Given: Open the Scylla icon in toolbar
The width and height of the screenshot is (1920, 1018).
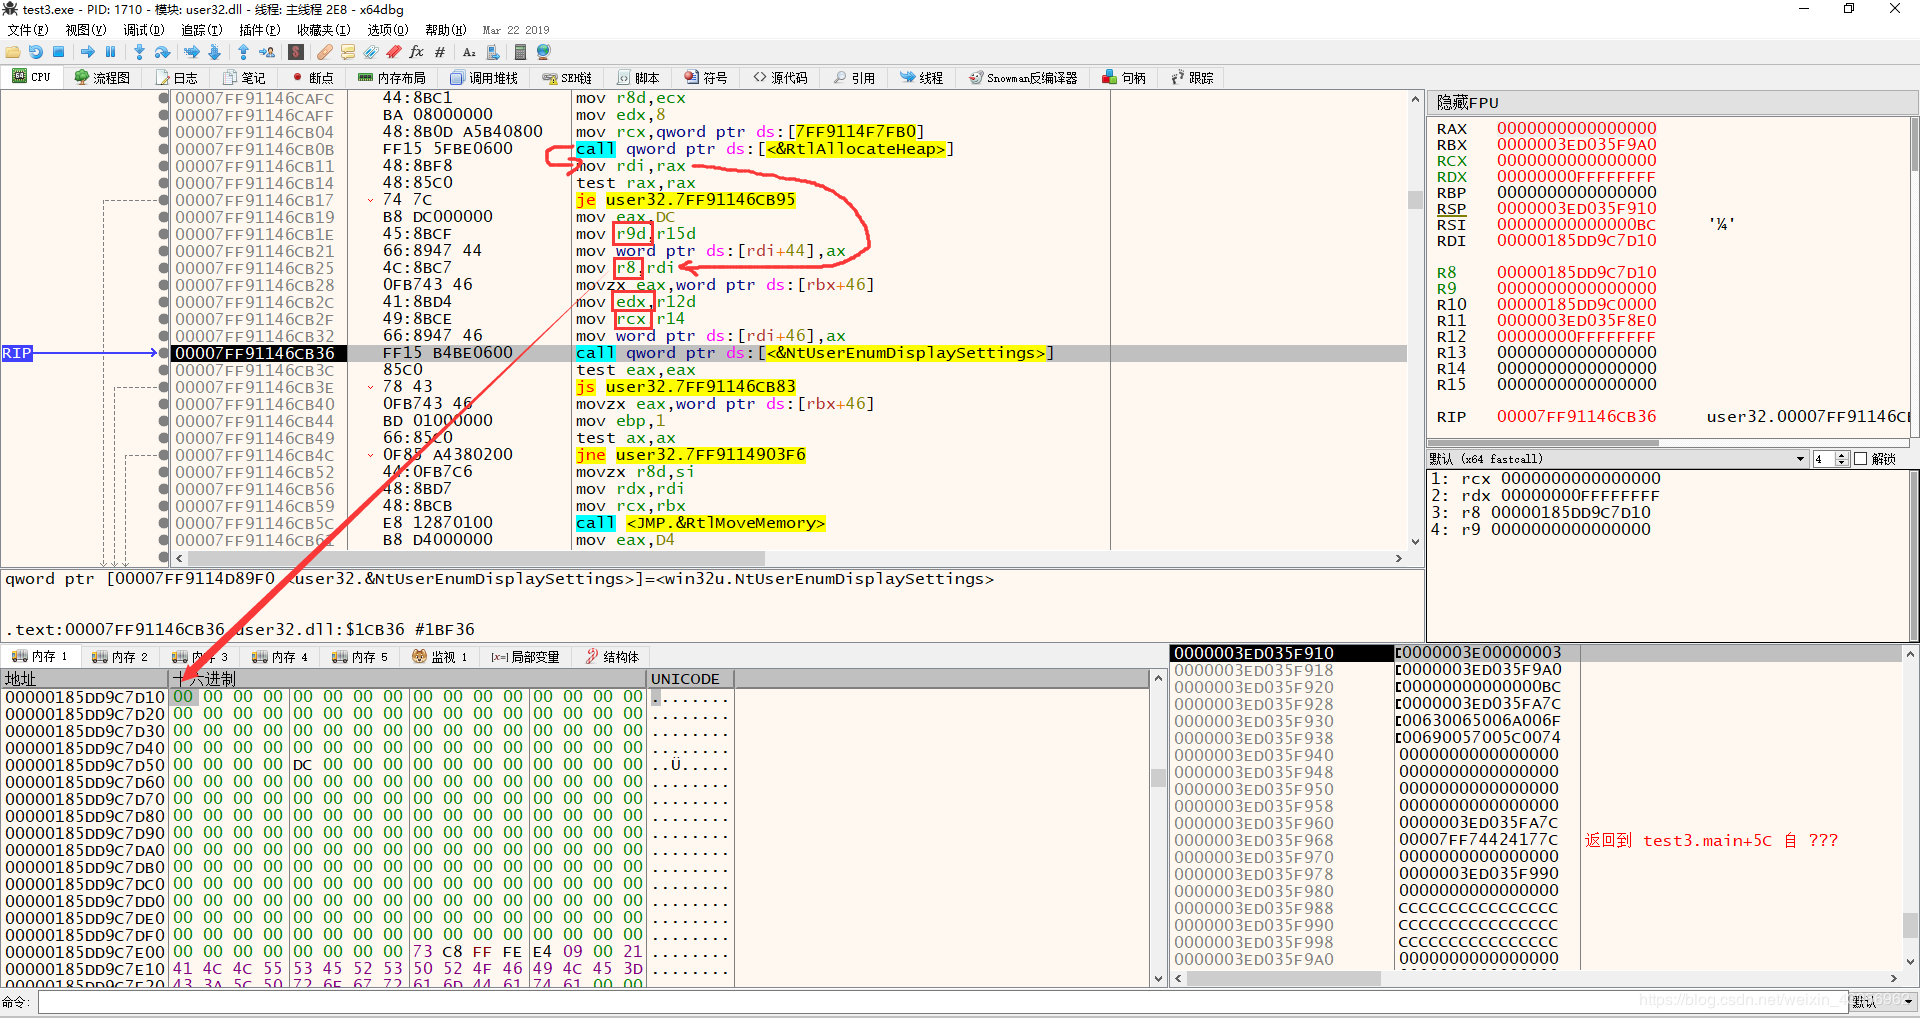Looking at the screenshot, I should pos(296,52).
